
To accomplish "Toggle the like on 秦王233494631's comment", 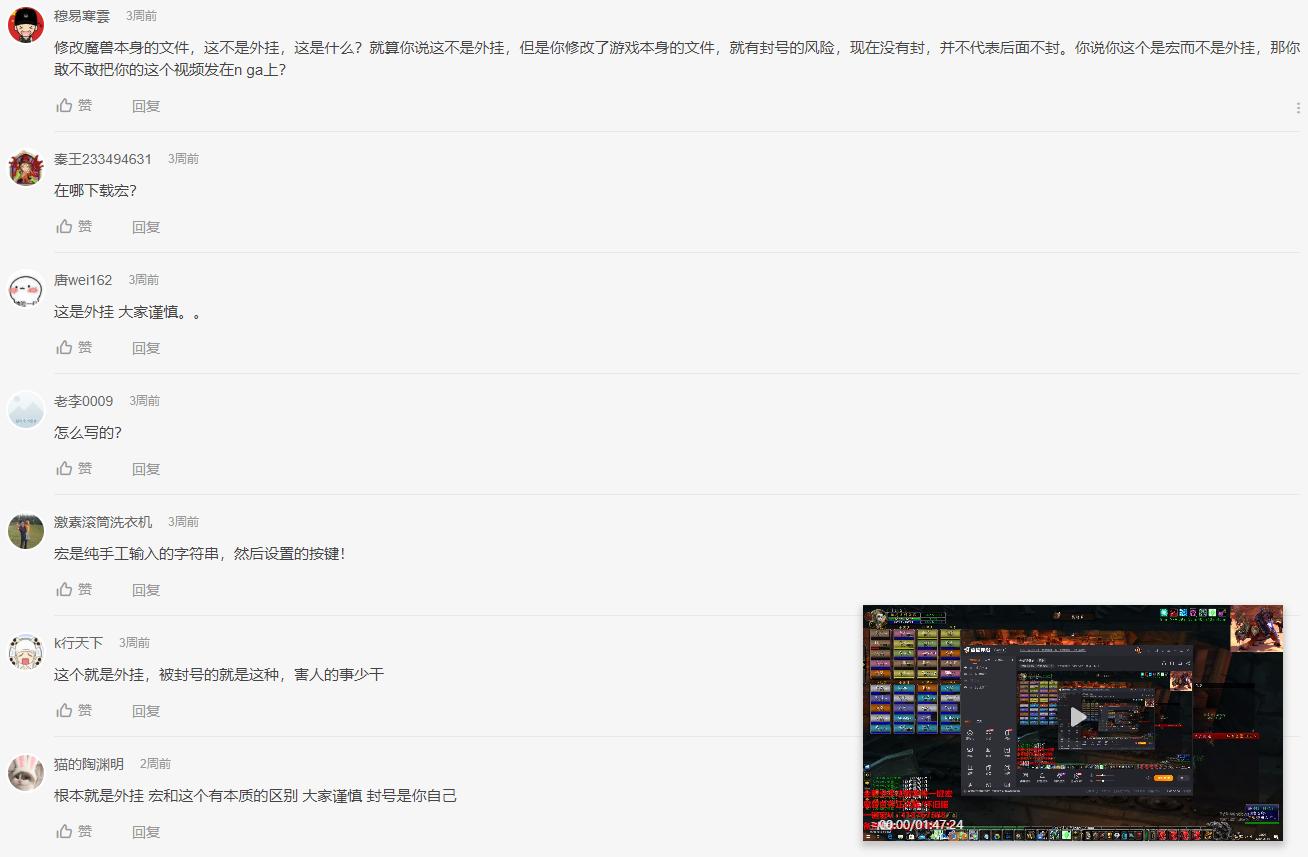I will (64, 226).
